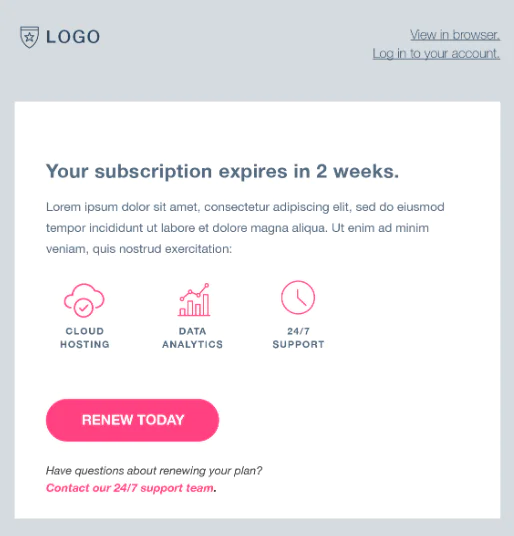Open the View in browser link
This screenshot has height=536, width=514.
(x=455, y=35)
